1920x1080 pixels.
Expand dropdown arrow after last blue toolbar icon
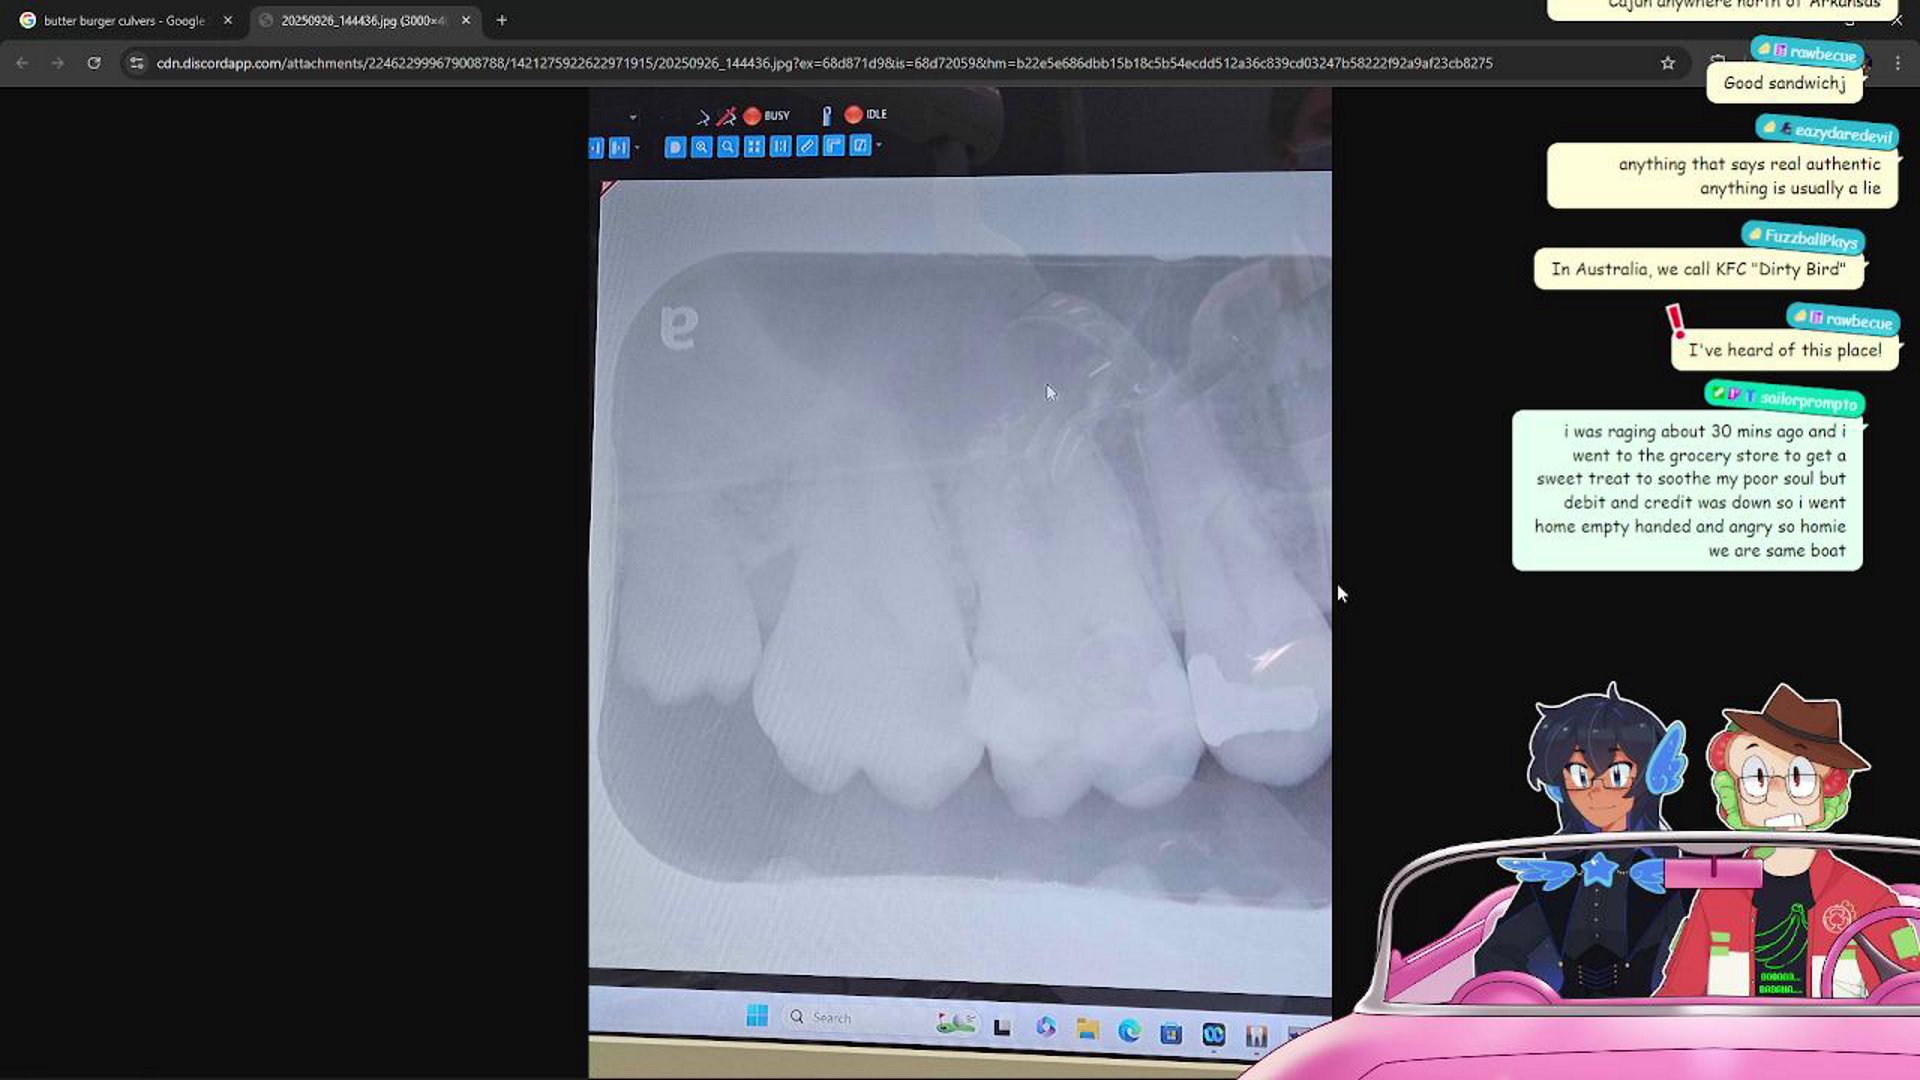(x=879, y=146)
